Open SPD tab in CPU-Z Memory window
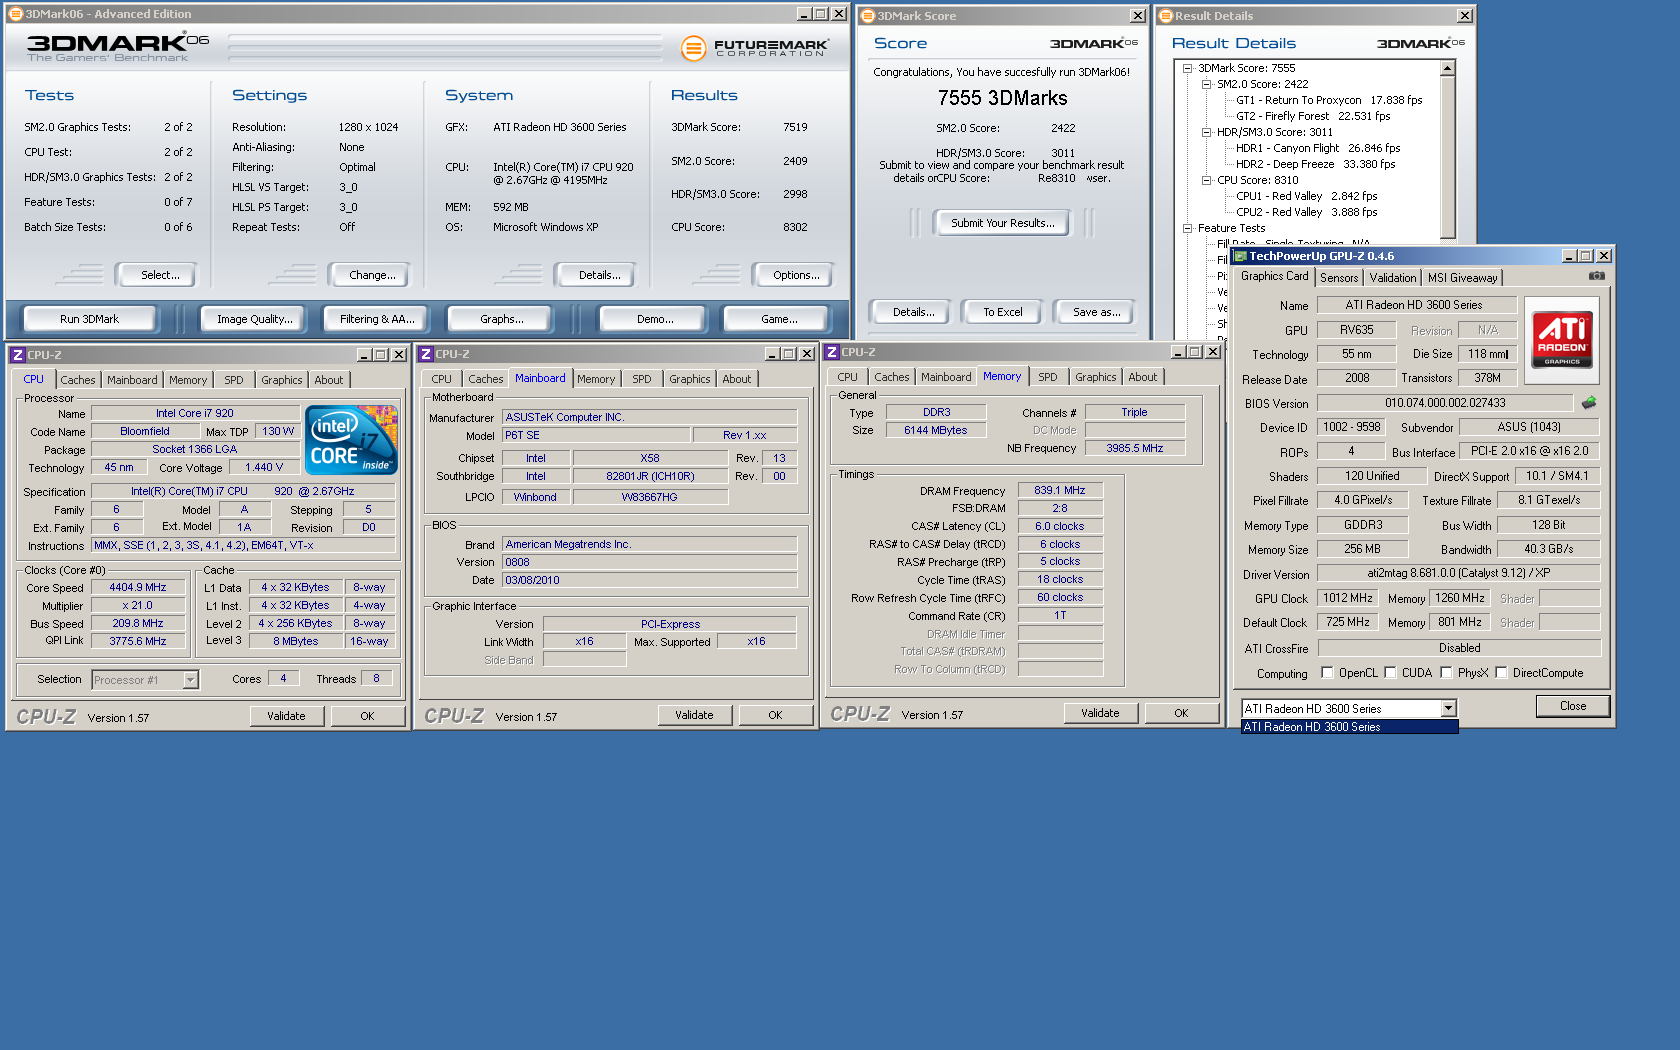 point(1047,377)
